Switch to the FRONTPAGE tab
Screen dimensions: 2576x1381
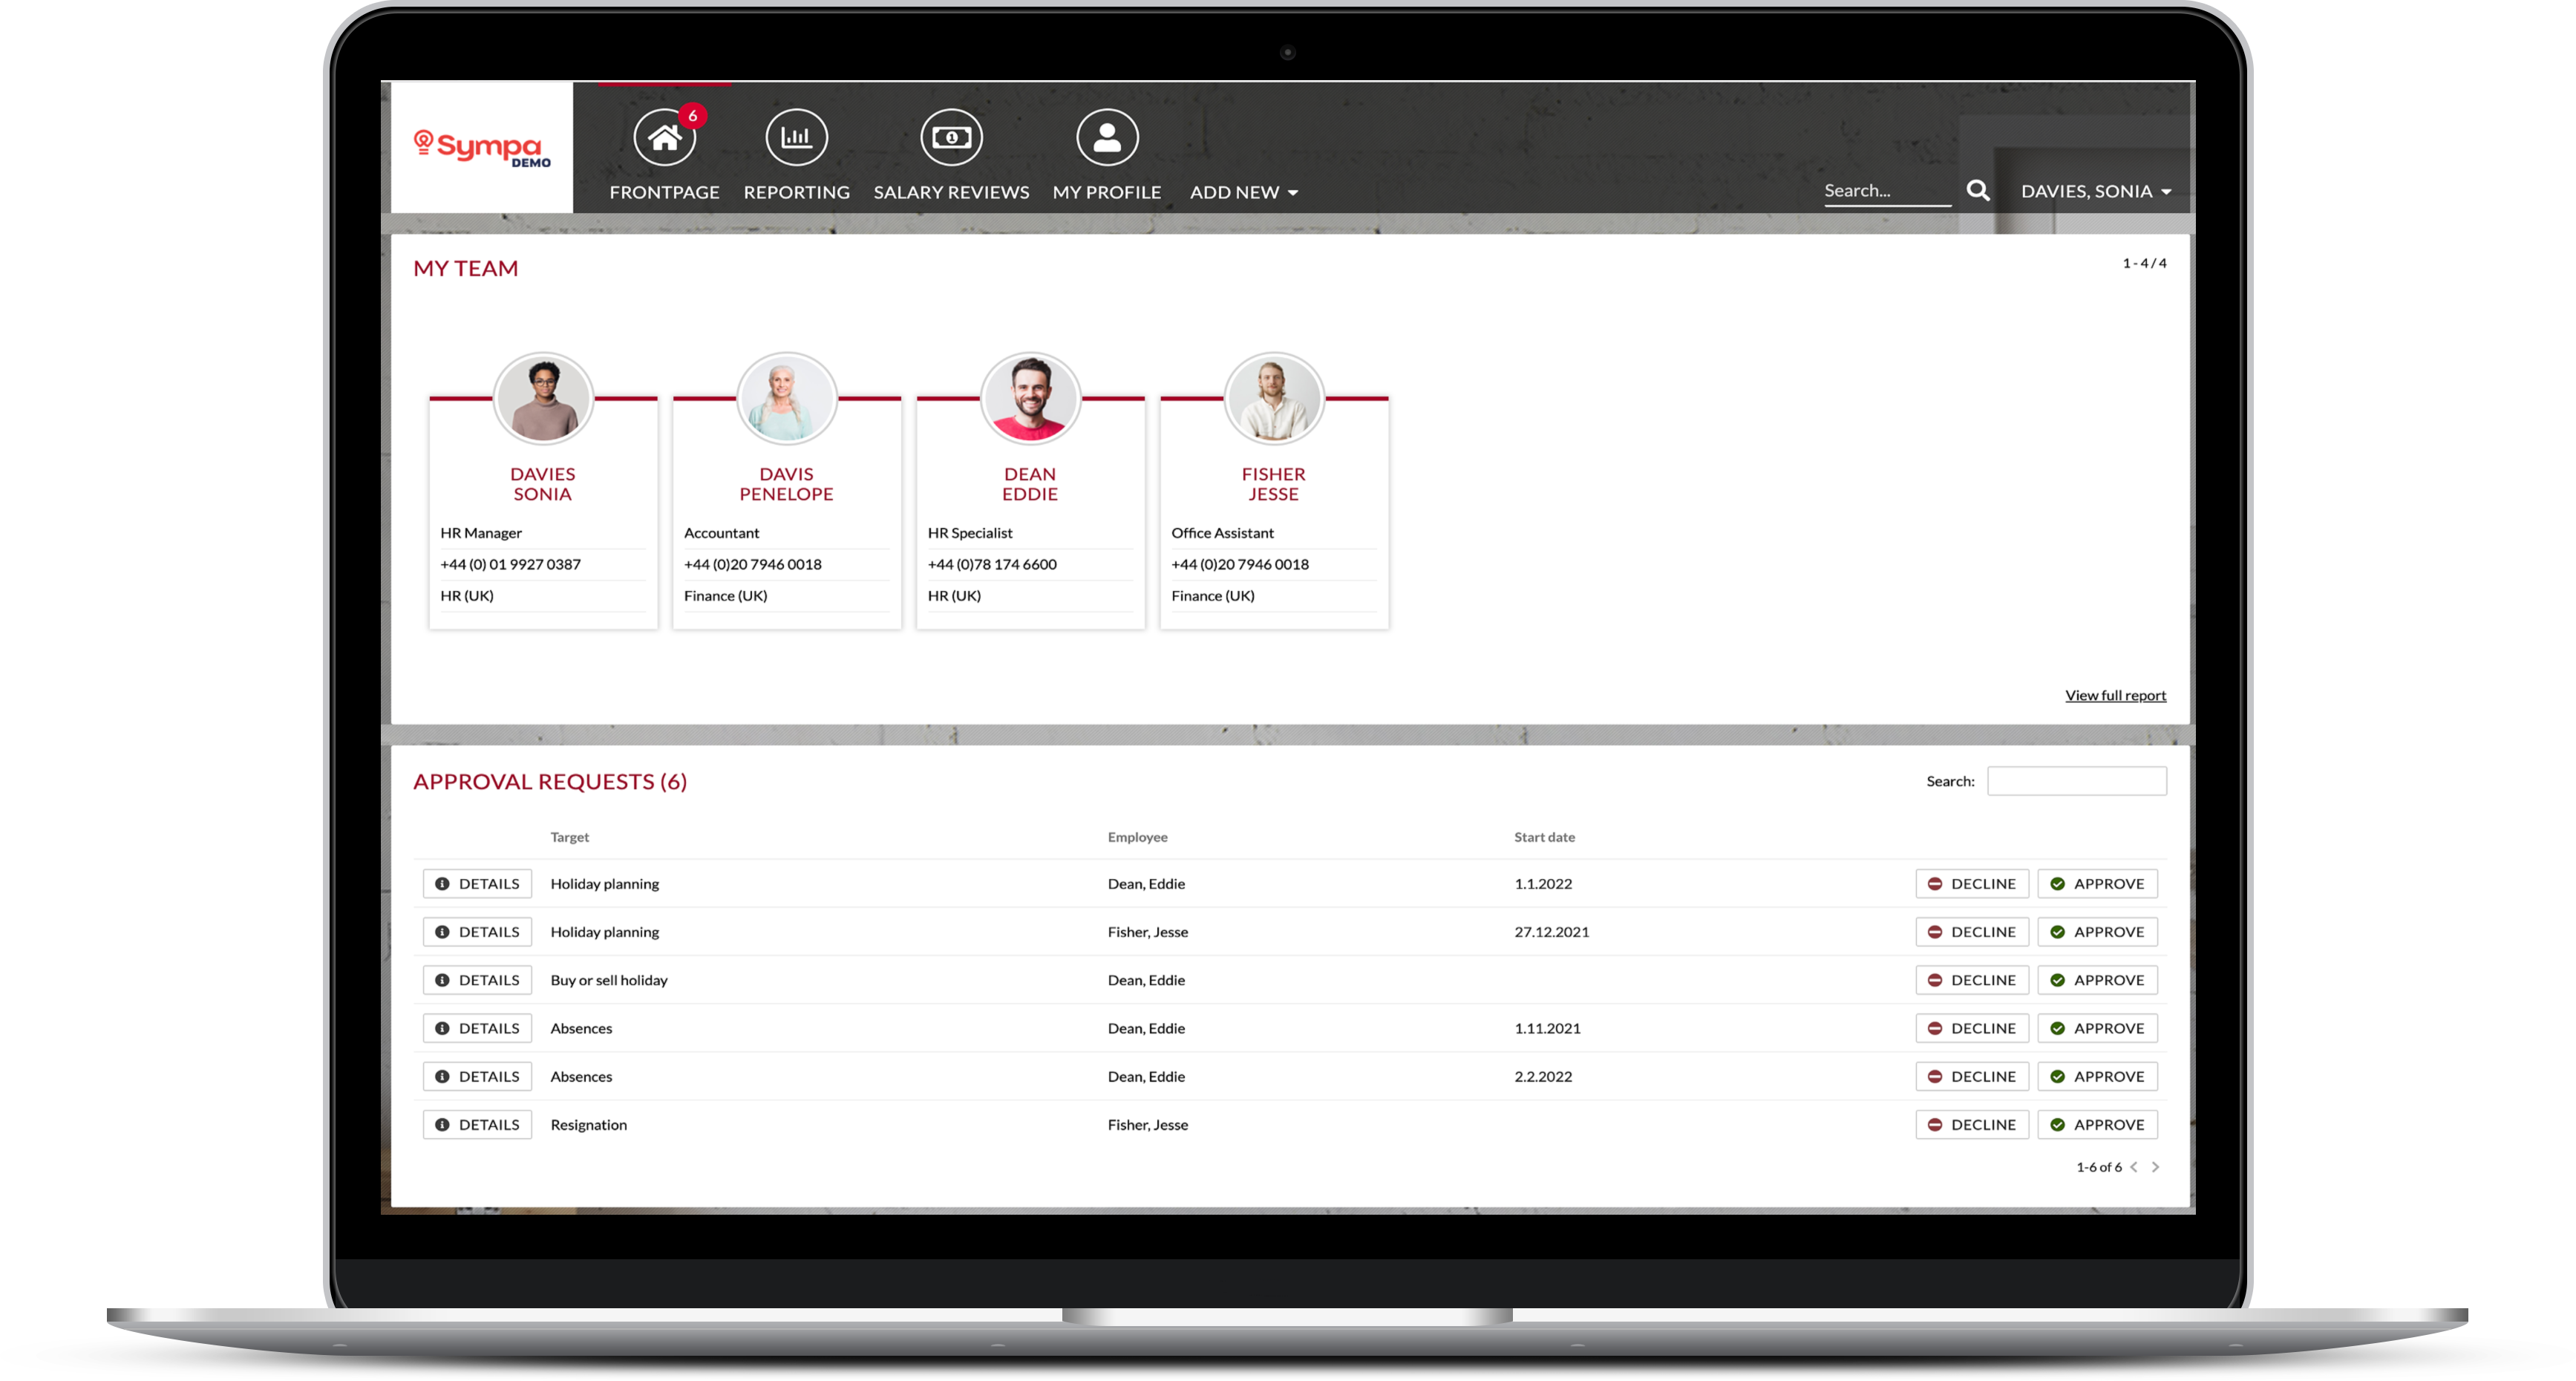point(663,192)
